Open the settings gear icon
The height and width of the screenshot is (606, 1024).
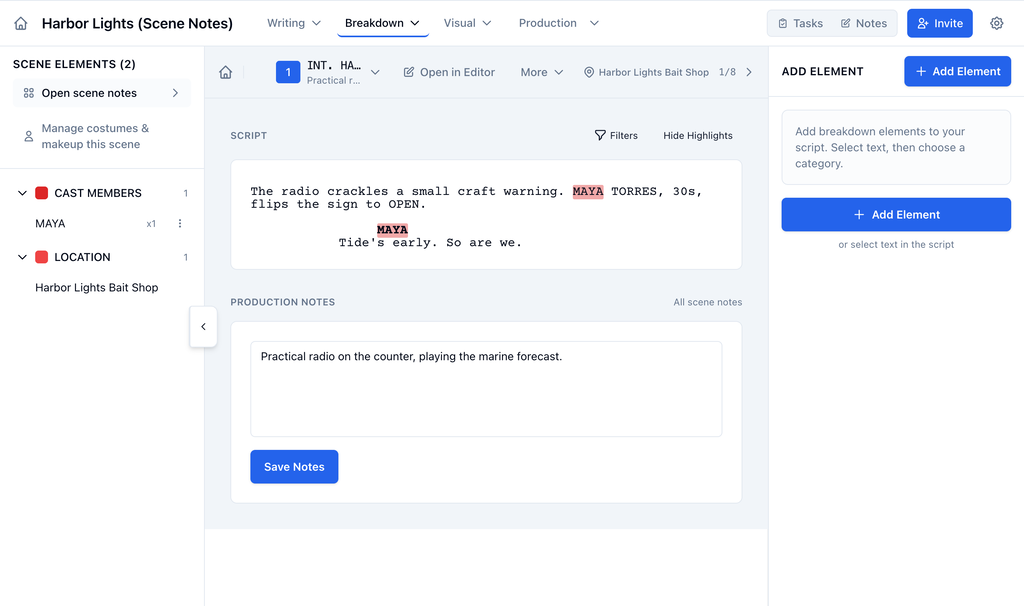click(997, 24)
